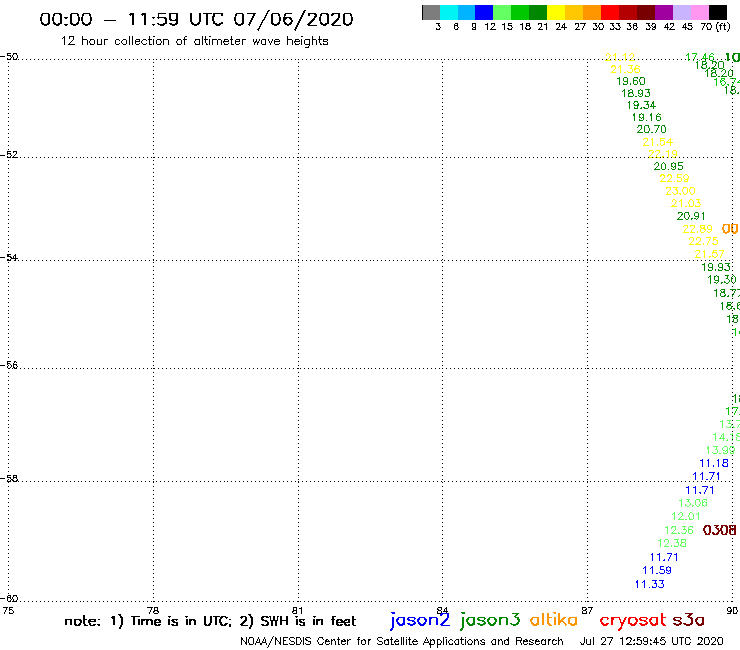Select the 22.75 reading
The height and width of the screenshot is (650, 740).
point(703,241)
